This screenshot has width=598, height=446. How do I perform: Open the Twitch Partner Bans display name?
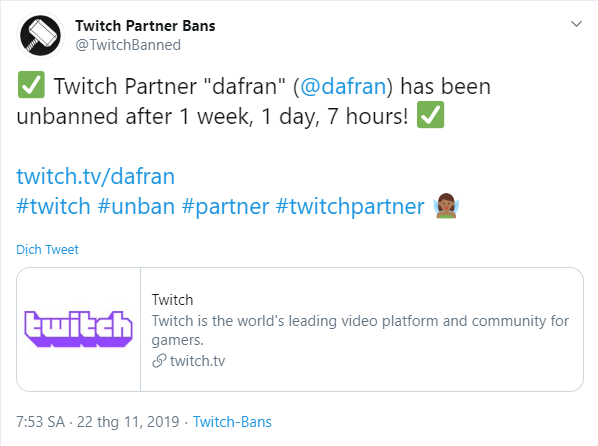(145, 26)
